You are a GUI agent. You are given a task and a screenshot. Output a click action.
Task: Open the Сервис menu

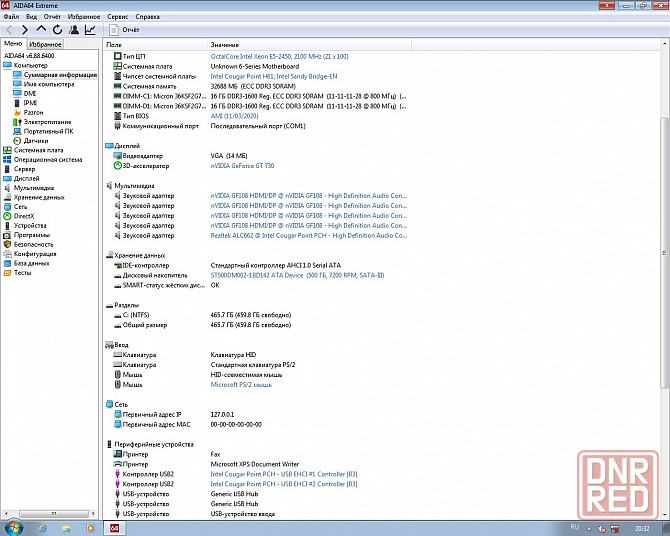click(x=118, y=17)
